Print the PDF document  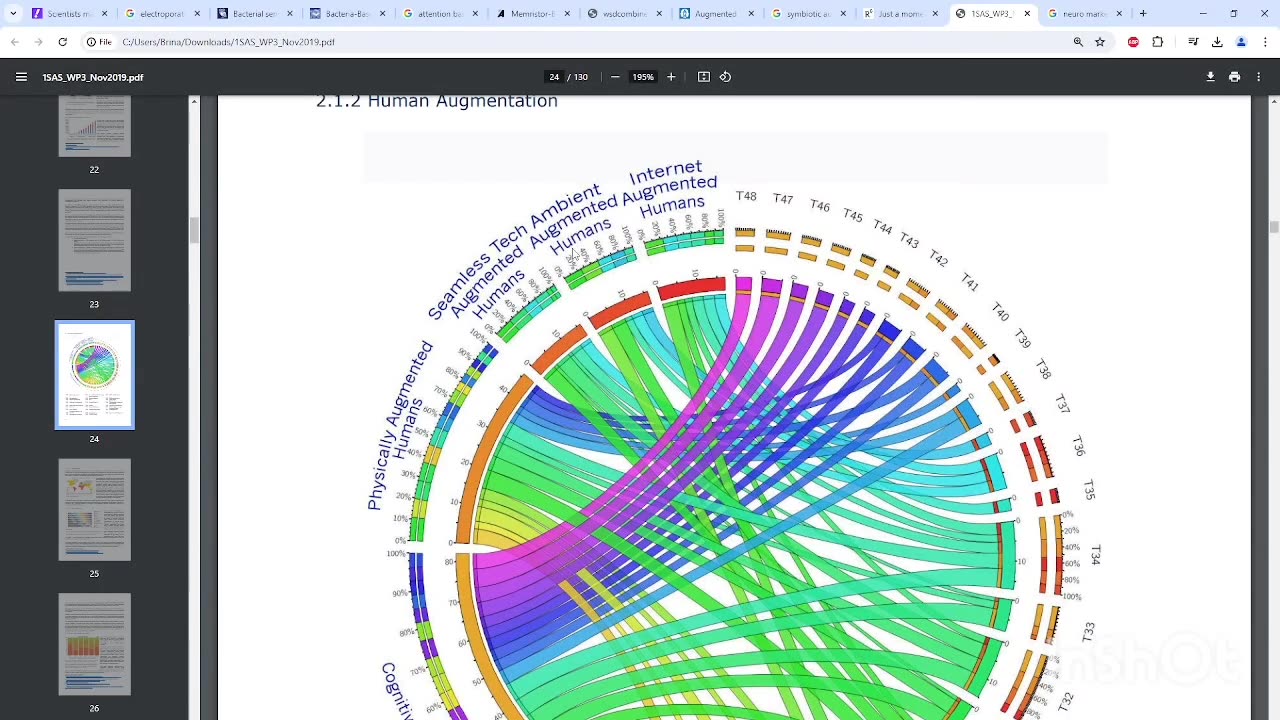tap(1234, 77)
